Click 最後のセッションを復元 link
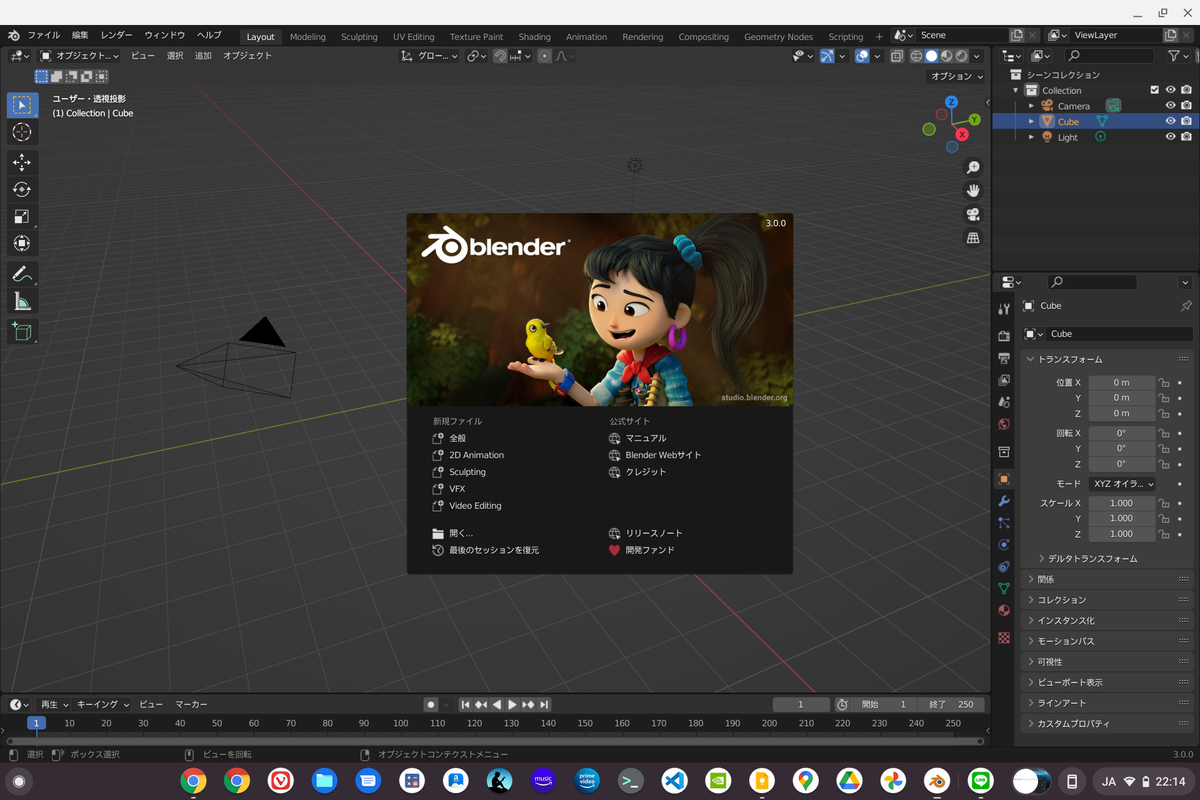Screen dimensions: 1200x800 [x=486, y=550]
